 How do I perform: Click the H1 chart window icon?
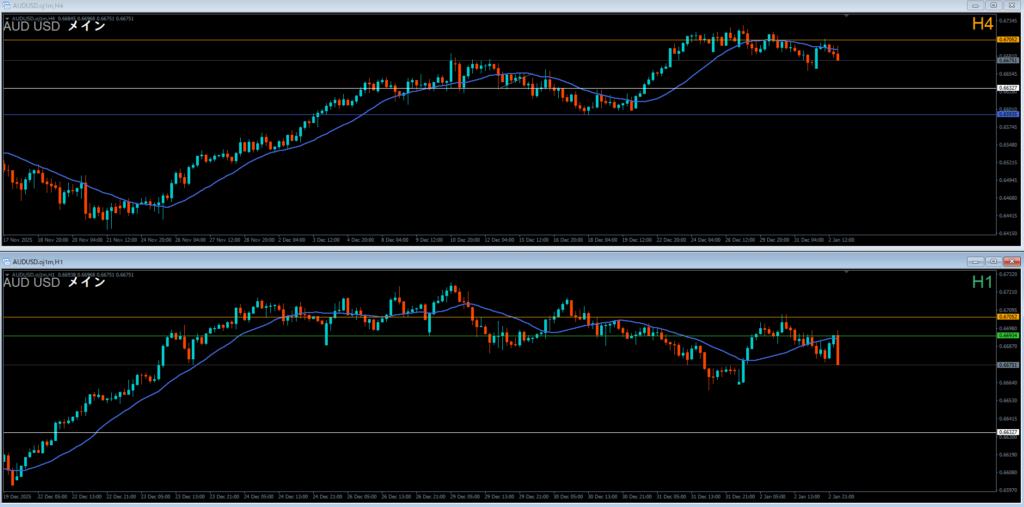[x=6, y=261]
